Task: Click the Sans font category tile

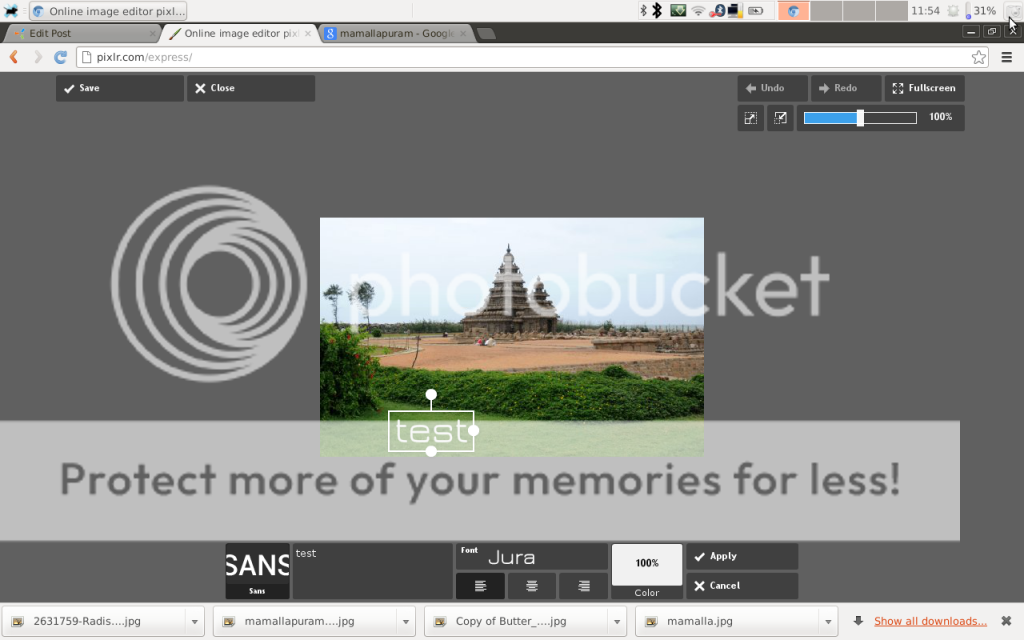Action: coord(257,571)
